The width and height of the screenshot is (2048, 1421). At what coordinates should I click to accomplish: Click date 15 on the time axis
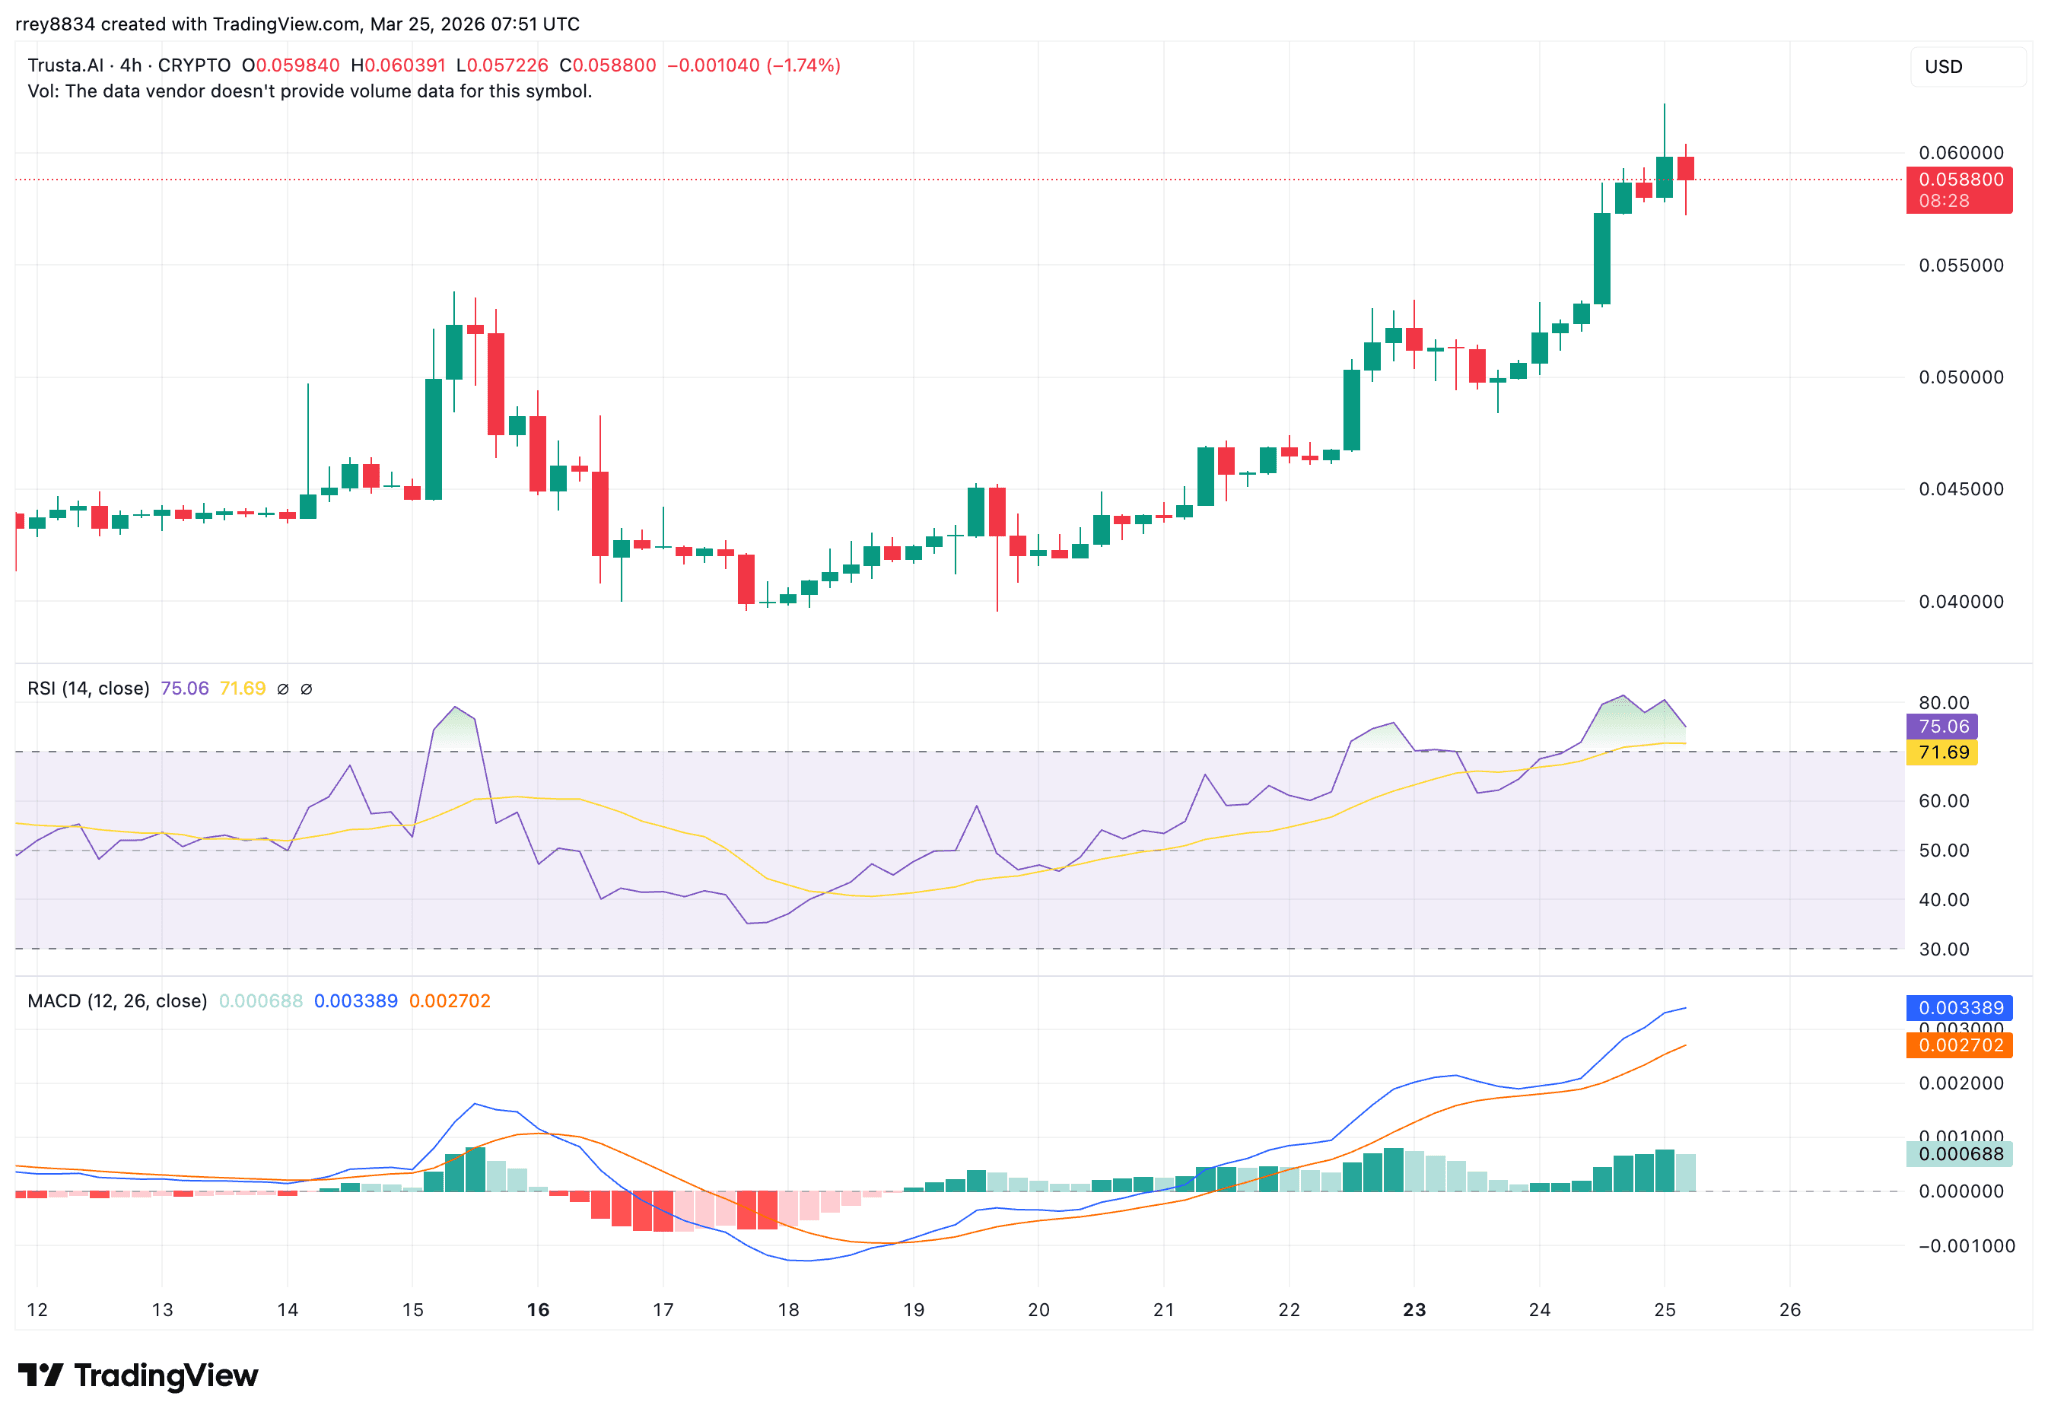tap(413, 1309)
